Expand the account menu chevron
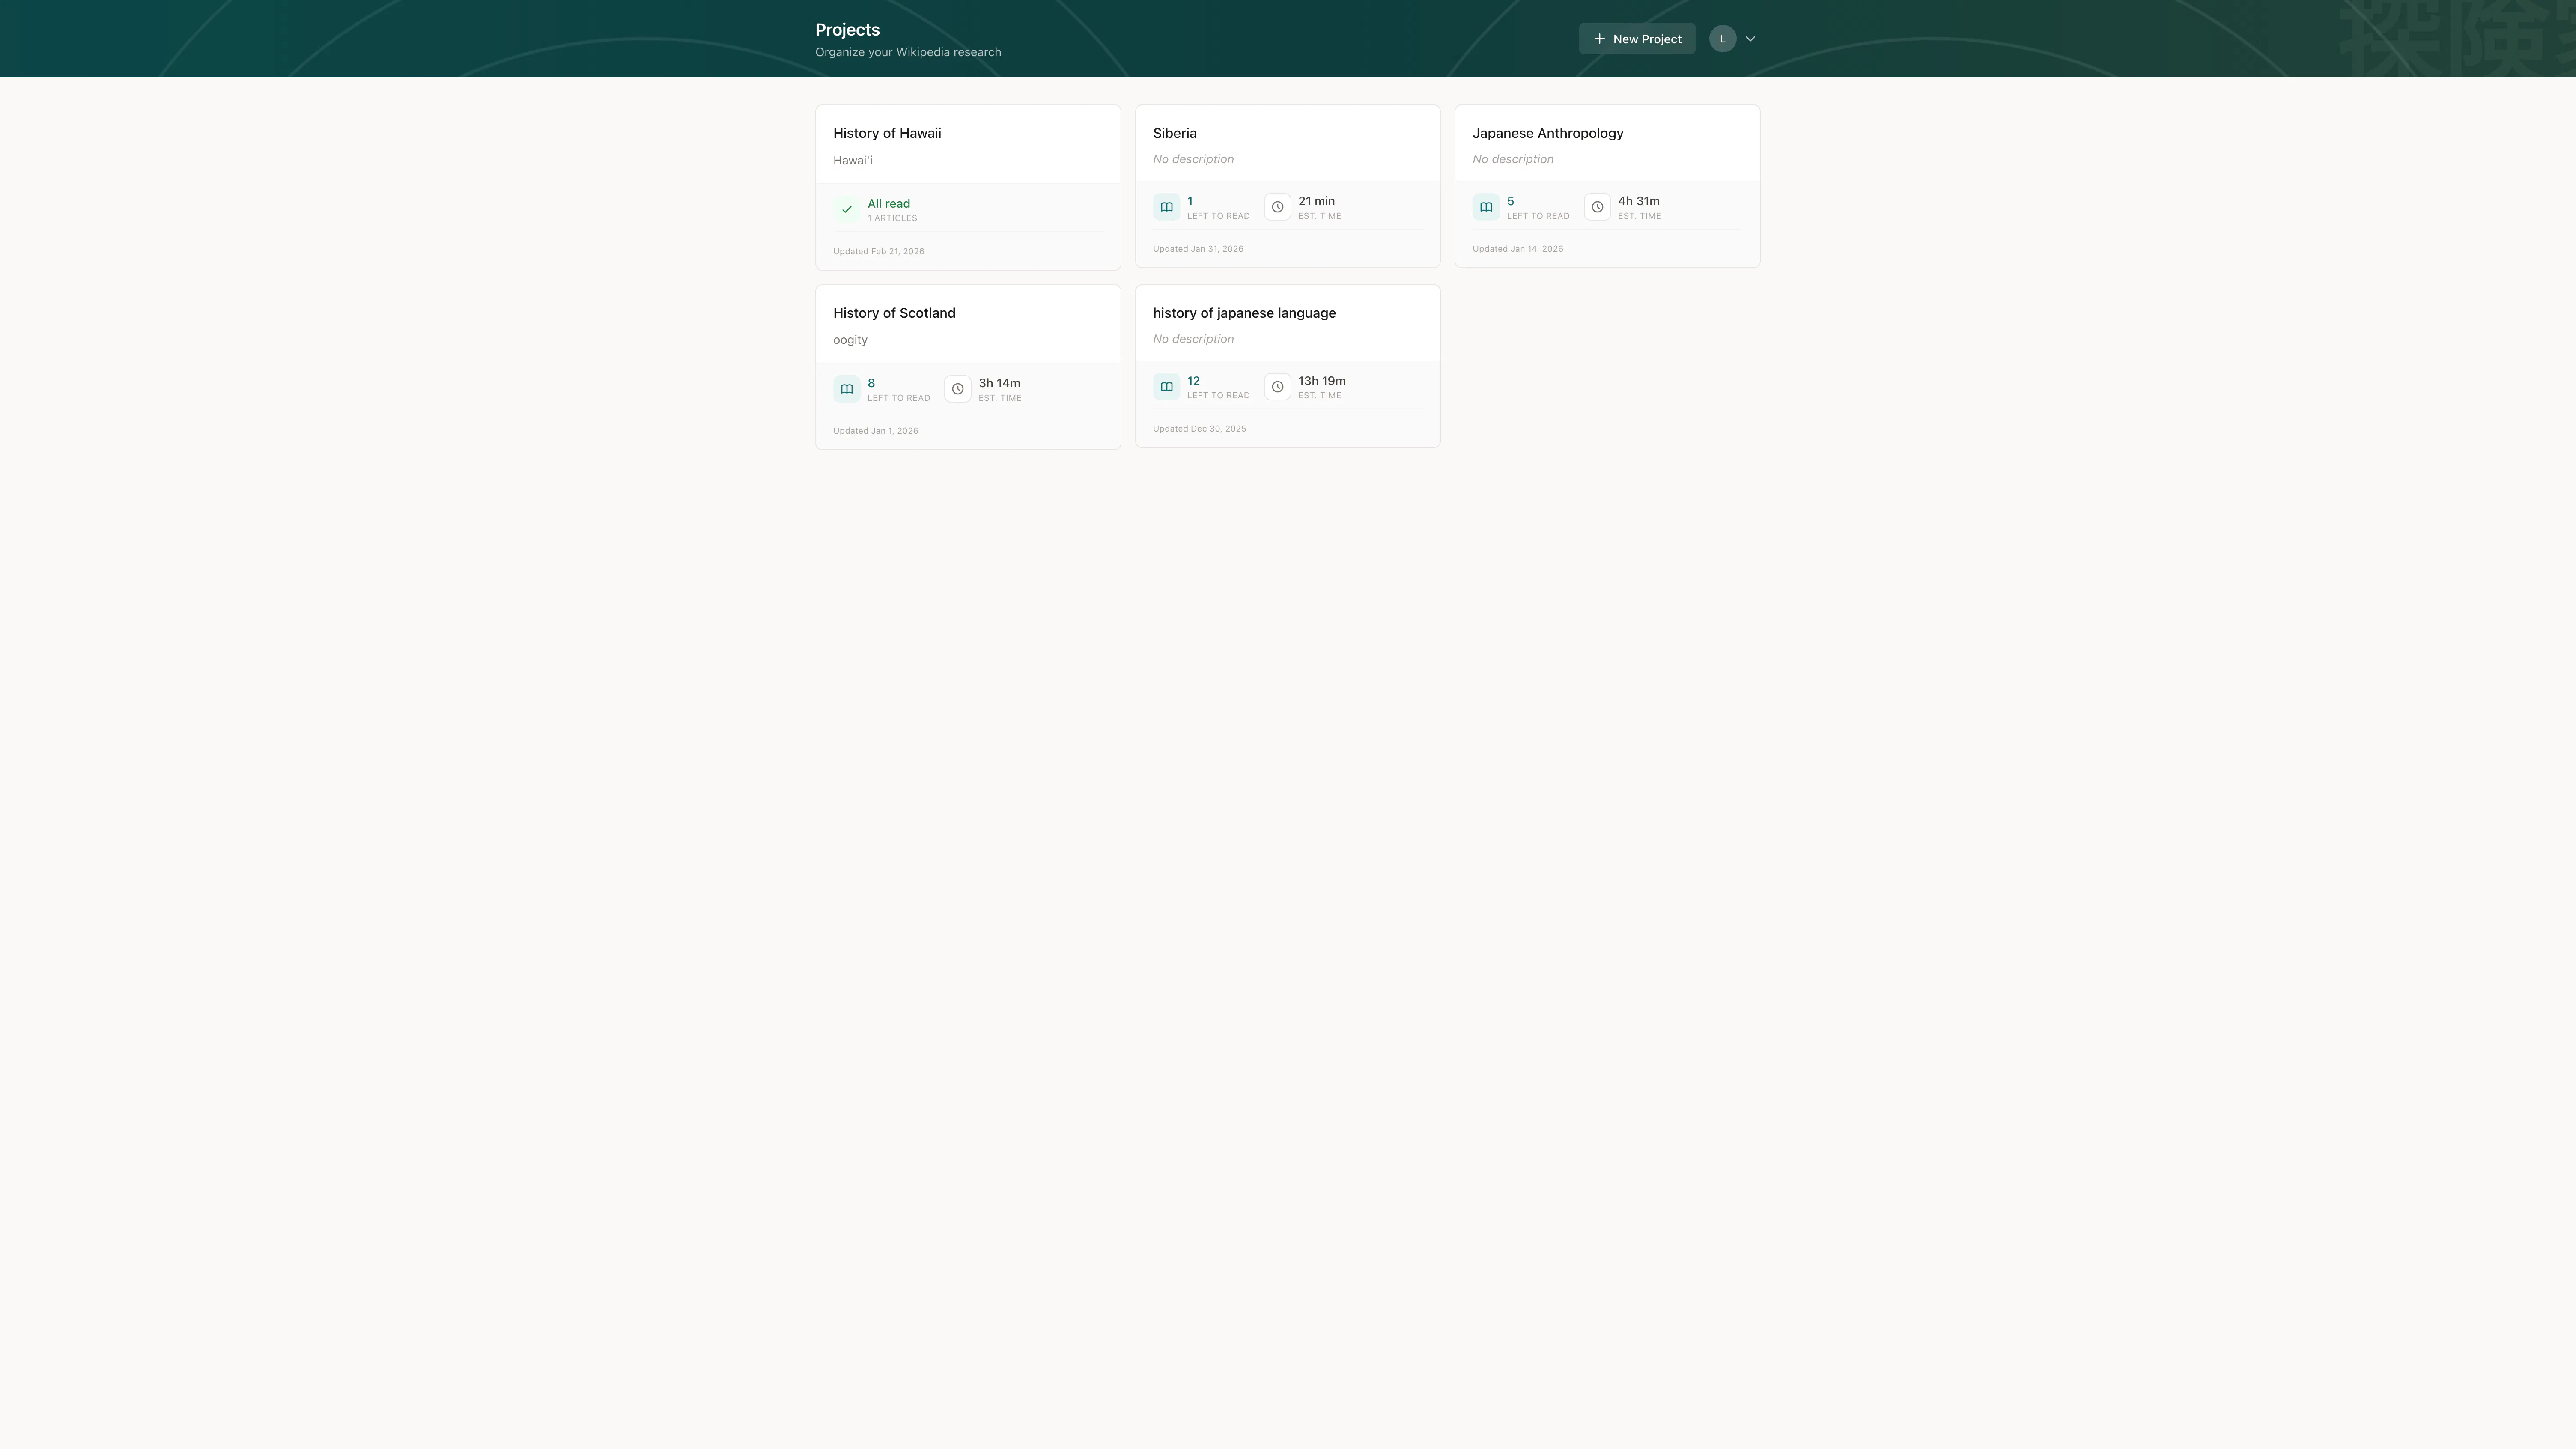 coord(1750,39)
